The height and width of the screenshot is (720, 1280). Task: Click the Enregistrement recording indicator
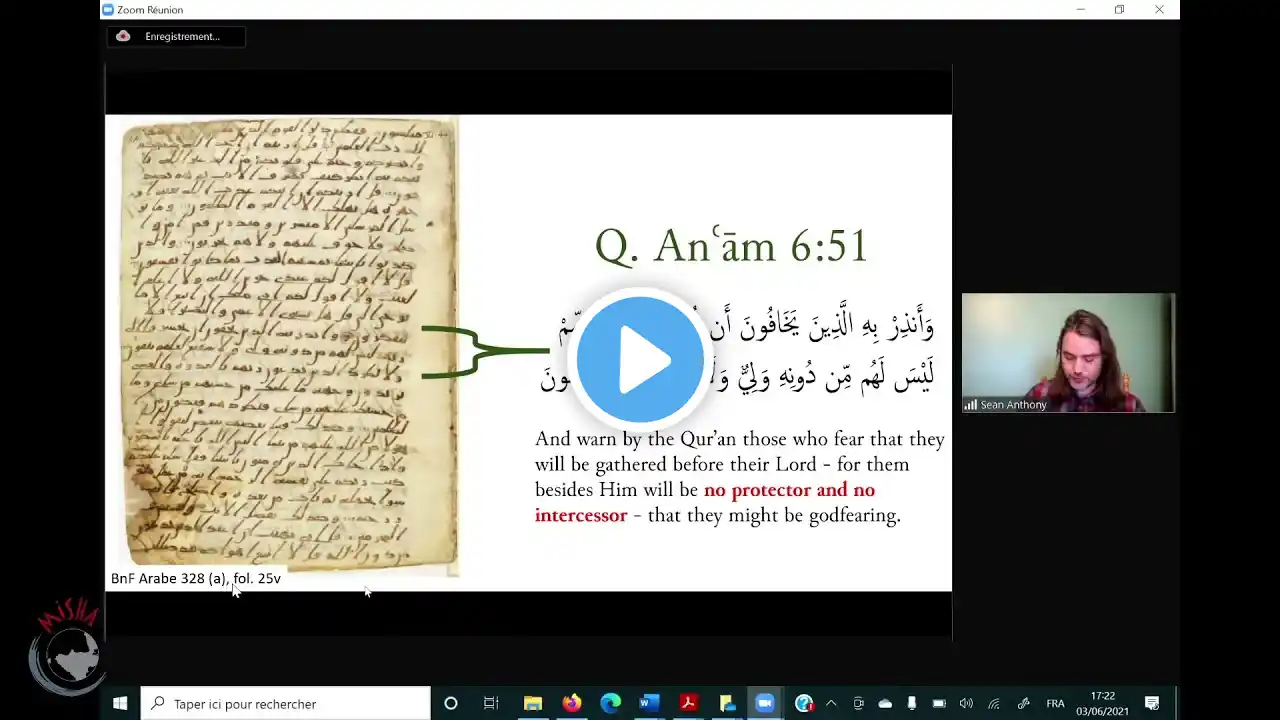[175, 37]
